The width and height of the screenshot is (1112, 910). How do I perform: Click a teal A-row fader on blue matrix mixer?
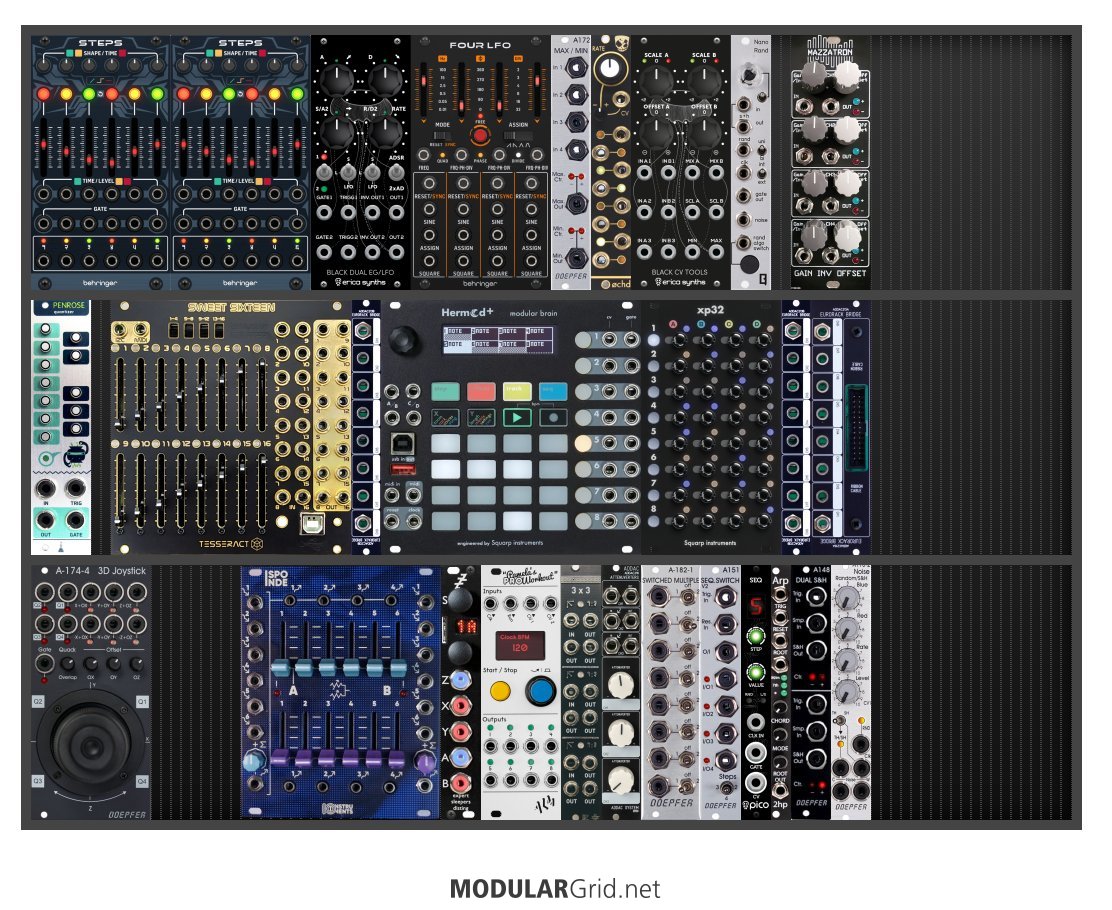click(281, 668)
